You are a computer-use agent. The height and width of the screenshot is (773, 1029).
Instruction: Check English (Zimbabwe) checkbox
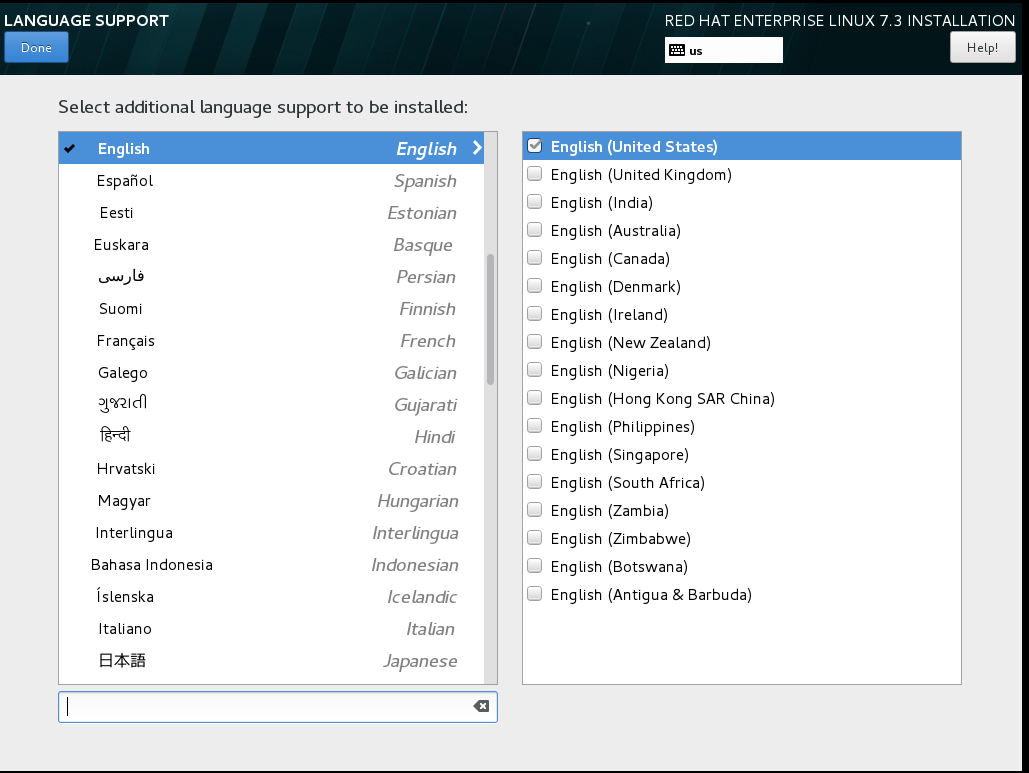pyautogui.click(x=535, y=538)
